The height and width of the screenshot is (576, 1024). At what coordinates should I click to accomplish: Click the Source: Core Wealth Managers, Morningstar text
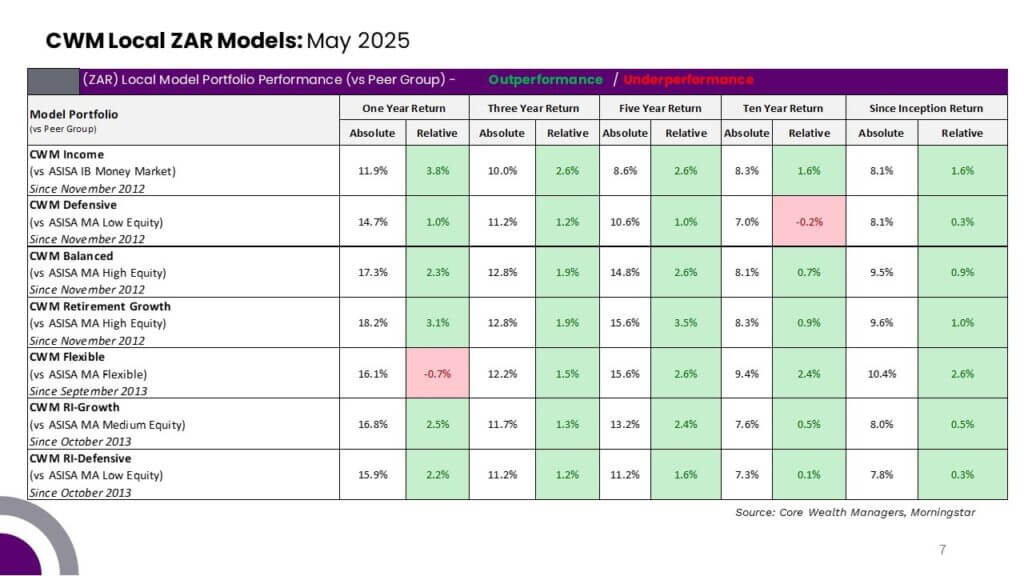click(x=855, y=513)
